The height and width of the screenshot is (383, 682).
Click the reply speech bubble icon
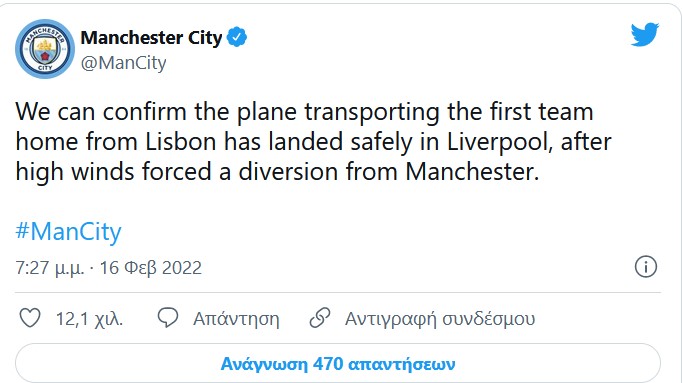tap(168, 318)
